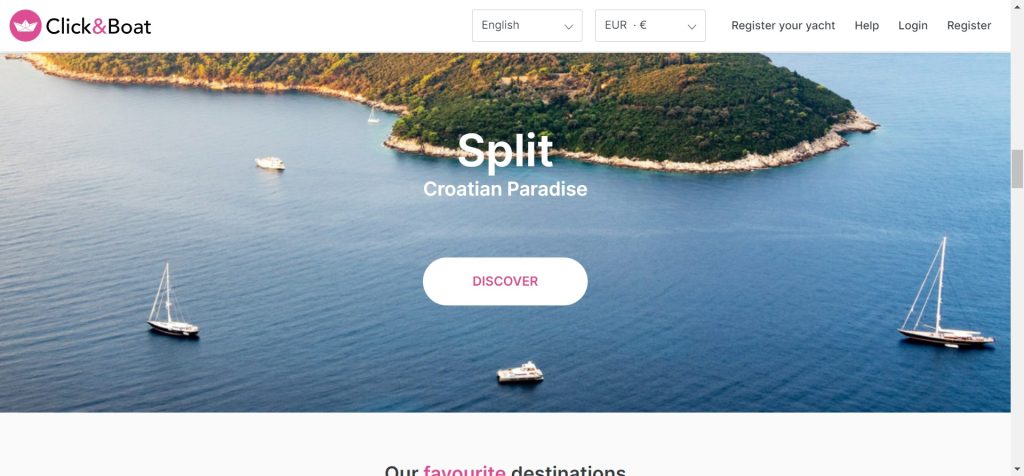Click the page scrollbar thumb
Viewport: 1024px width, 476px height.
[x=1017, y=168]
